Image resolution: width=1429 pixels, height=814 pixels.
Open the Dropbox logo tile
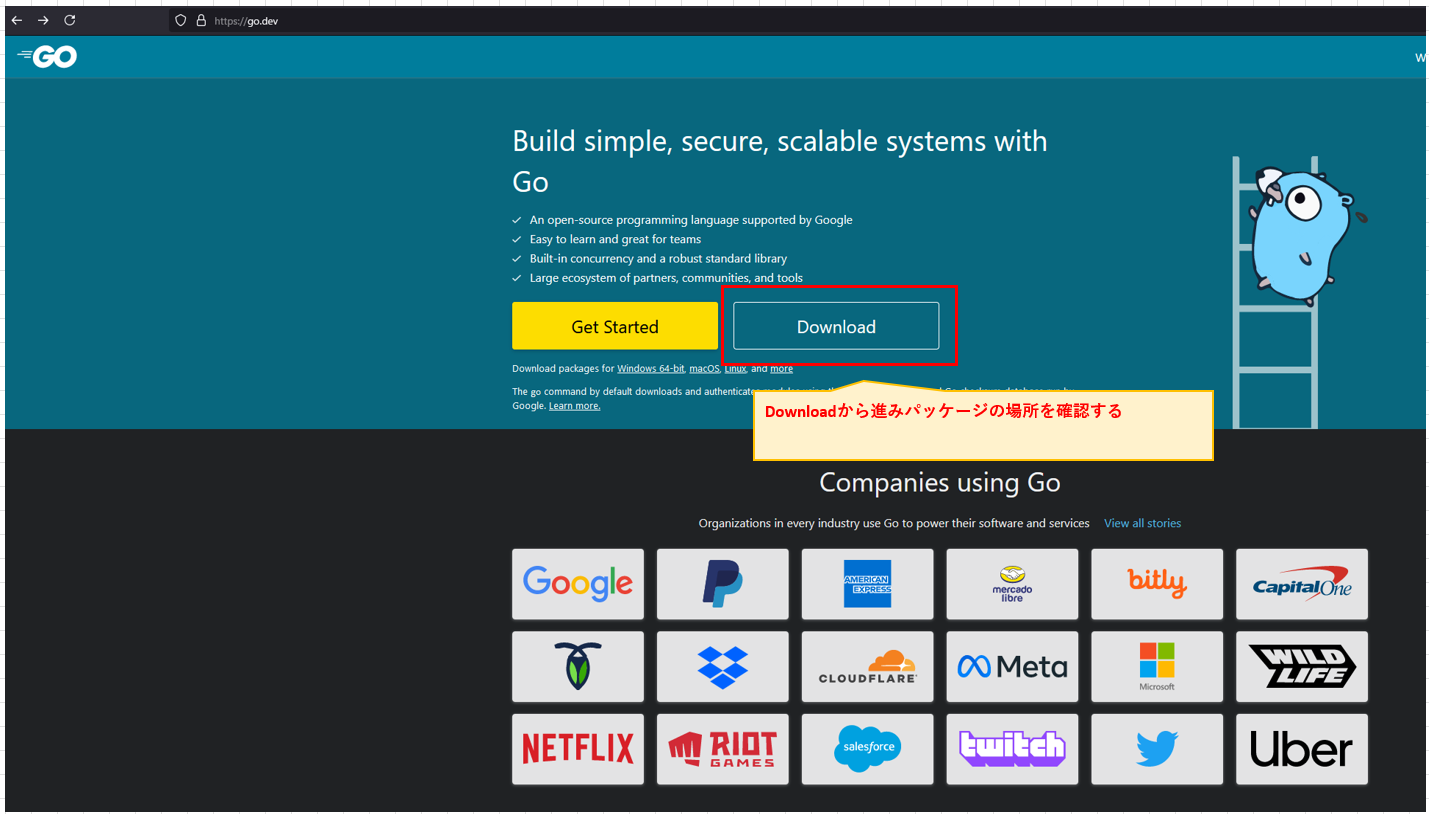[x=722, y=666]
